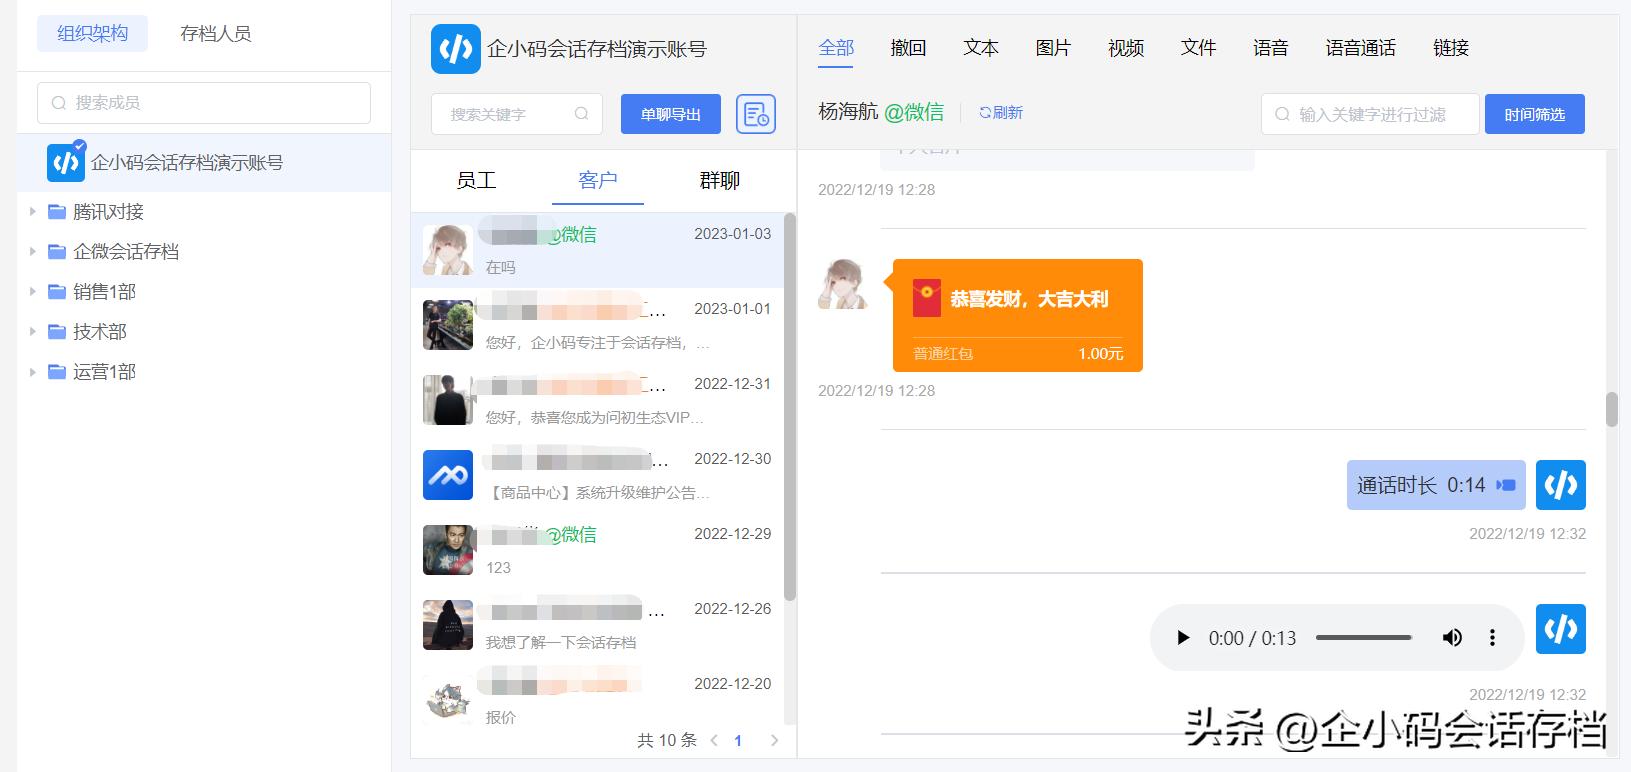Click the 时间筛选 button
1631x772 pixels.
(1535, 114)
